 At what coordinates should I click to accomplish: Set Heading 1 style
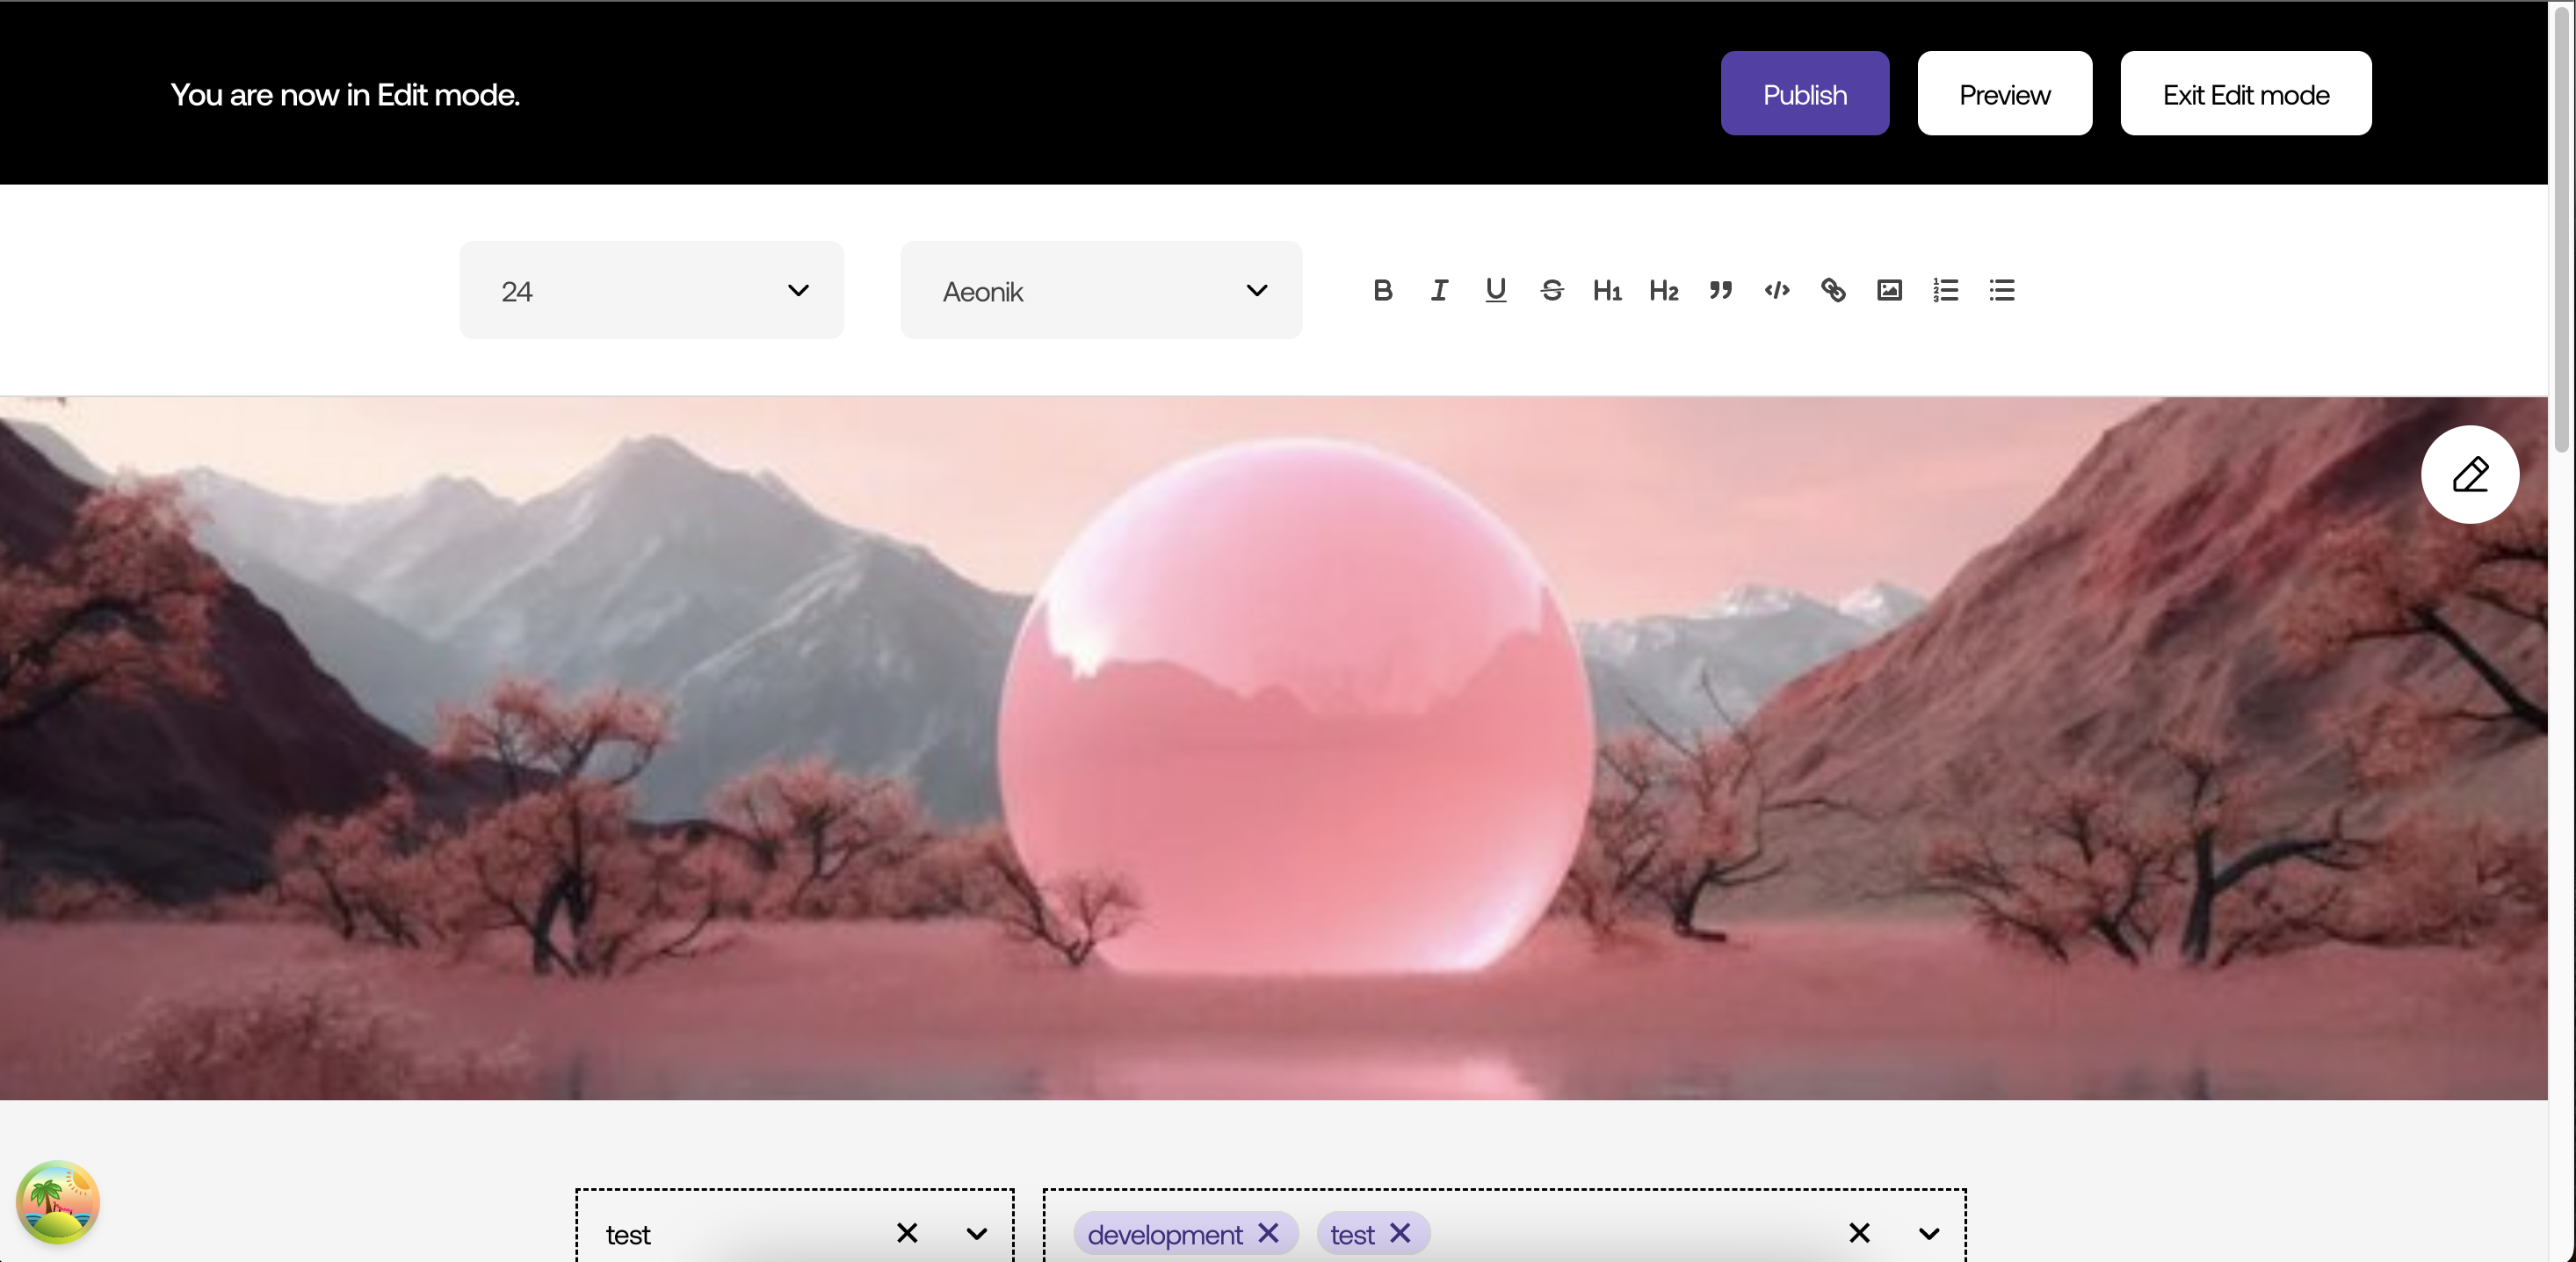point(1607,290)
